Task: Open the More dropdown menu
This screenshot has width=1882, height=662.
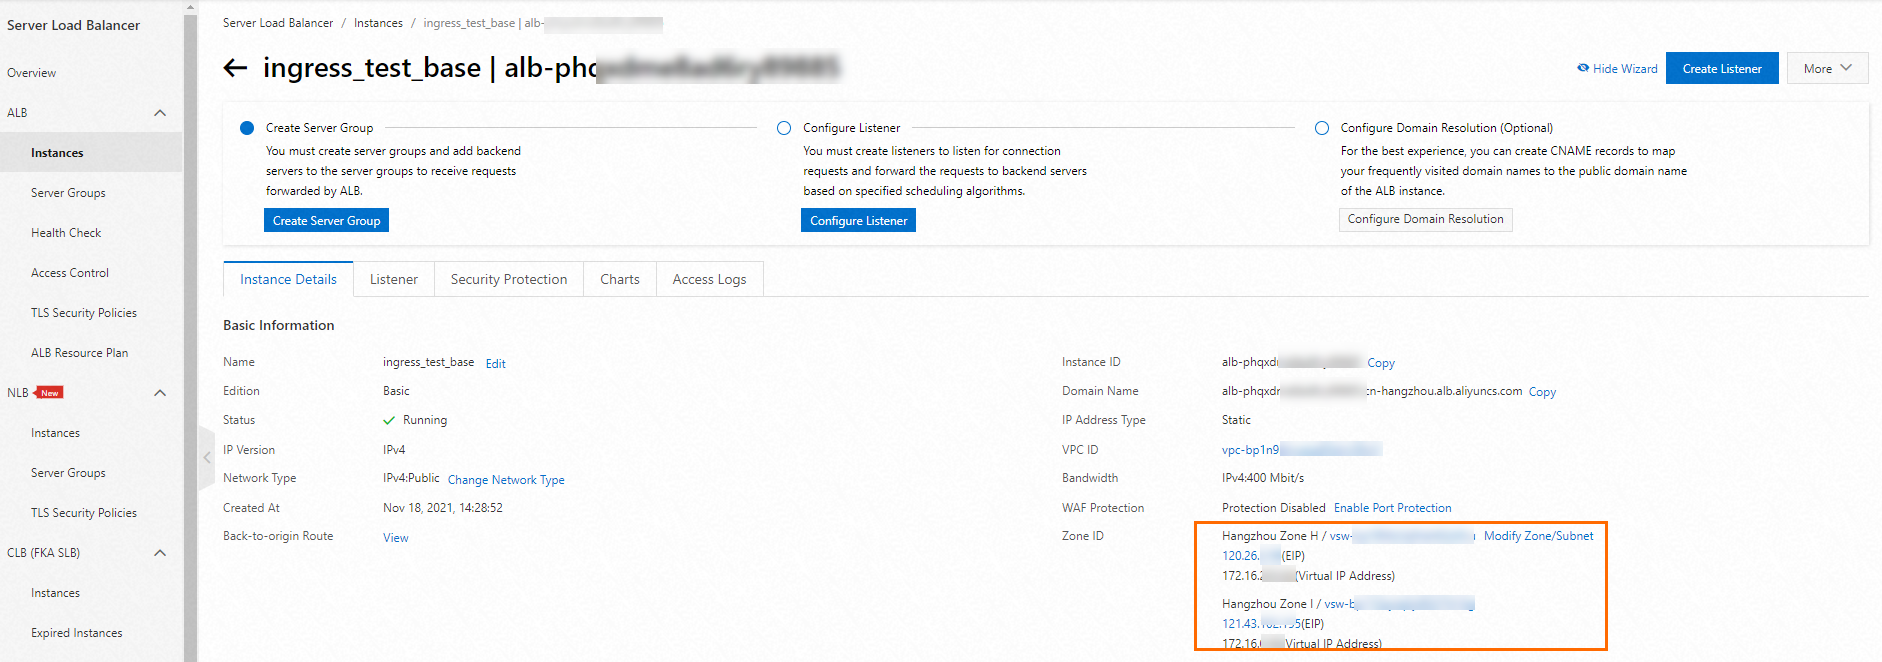Action: click(1827, 68)
